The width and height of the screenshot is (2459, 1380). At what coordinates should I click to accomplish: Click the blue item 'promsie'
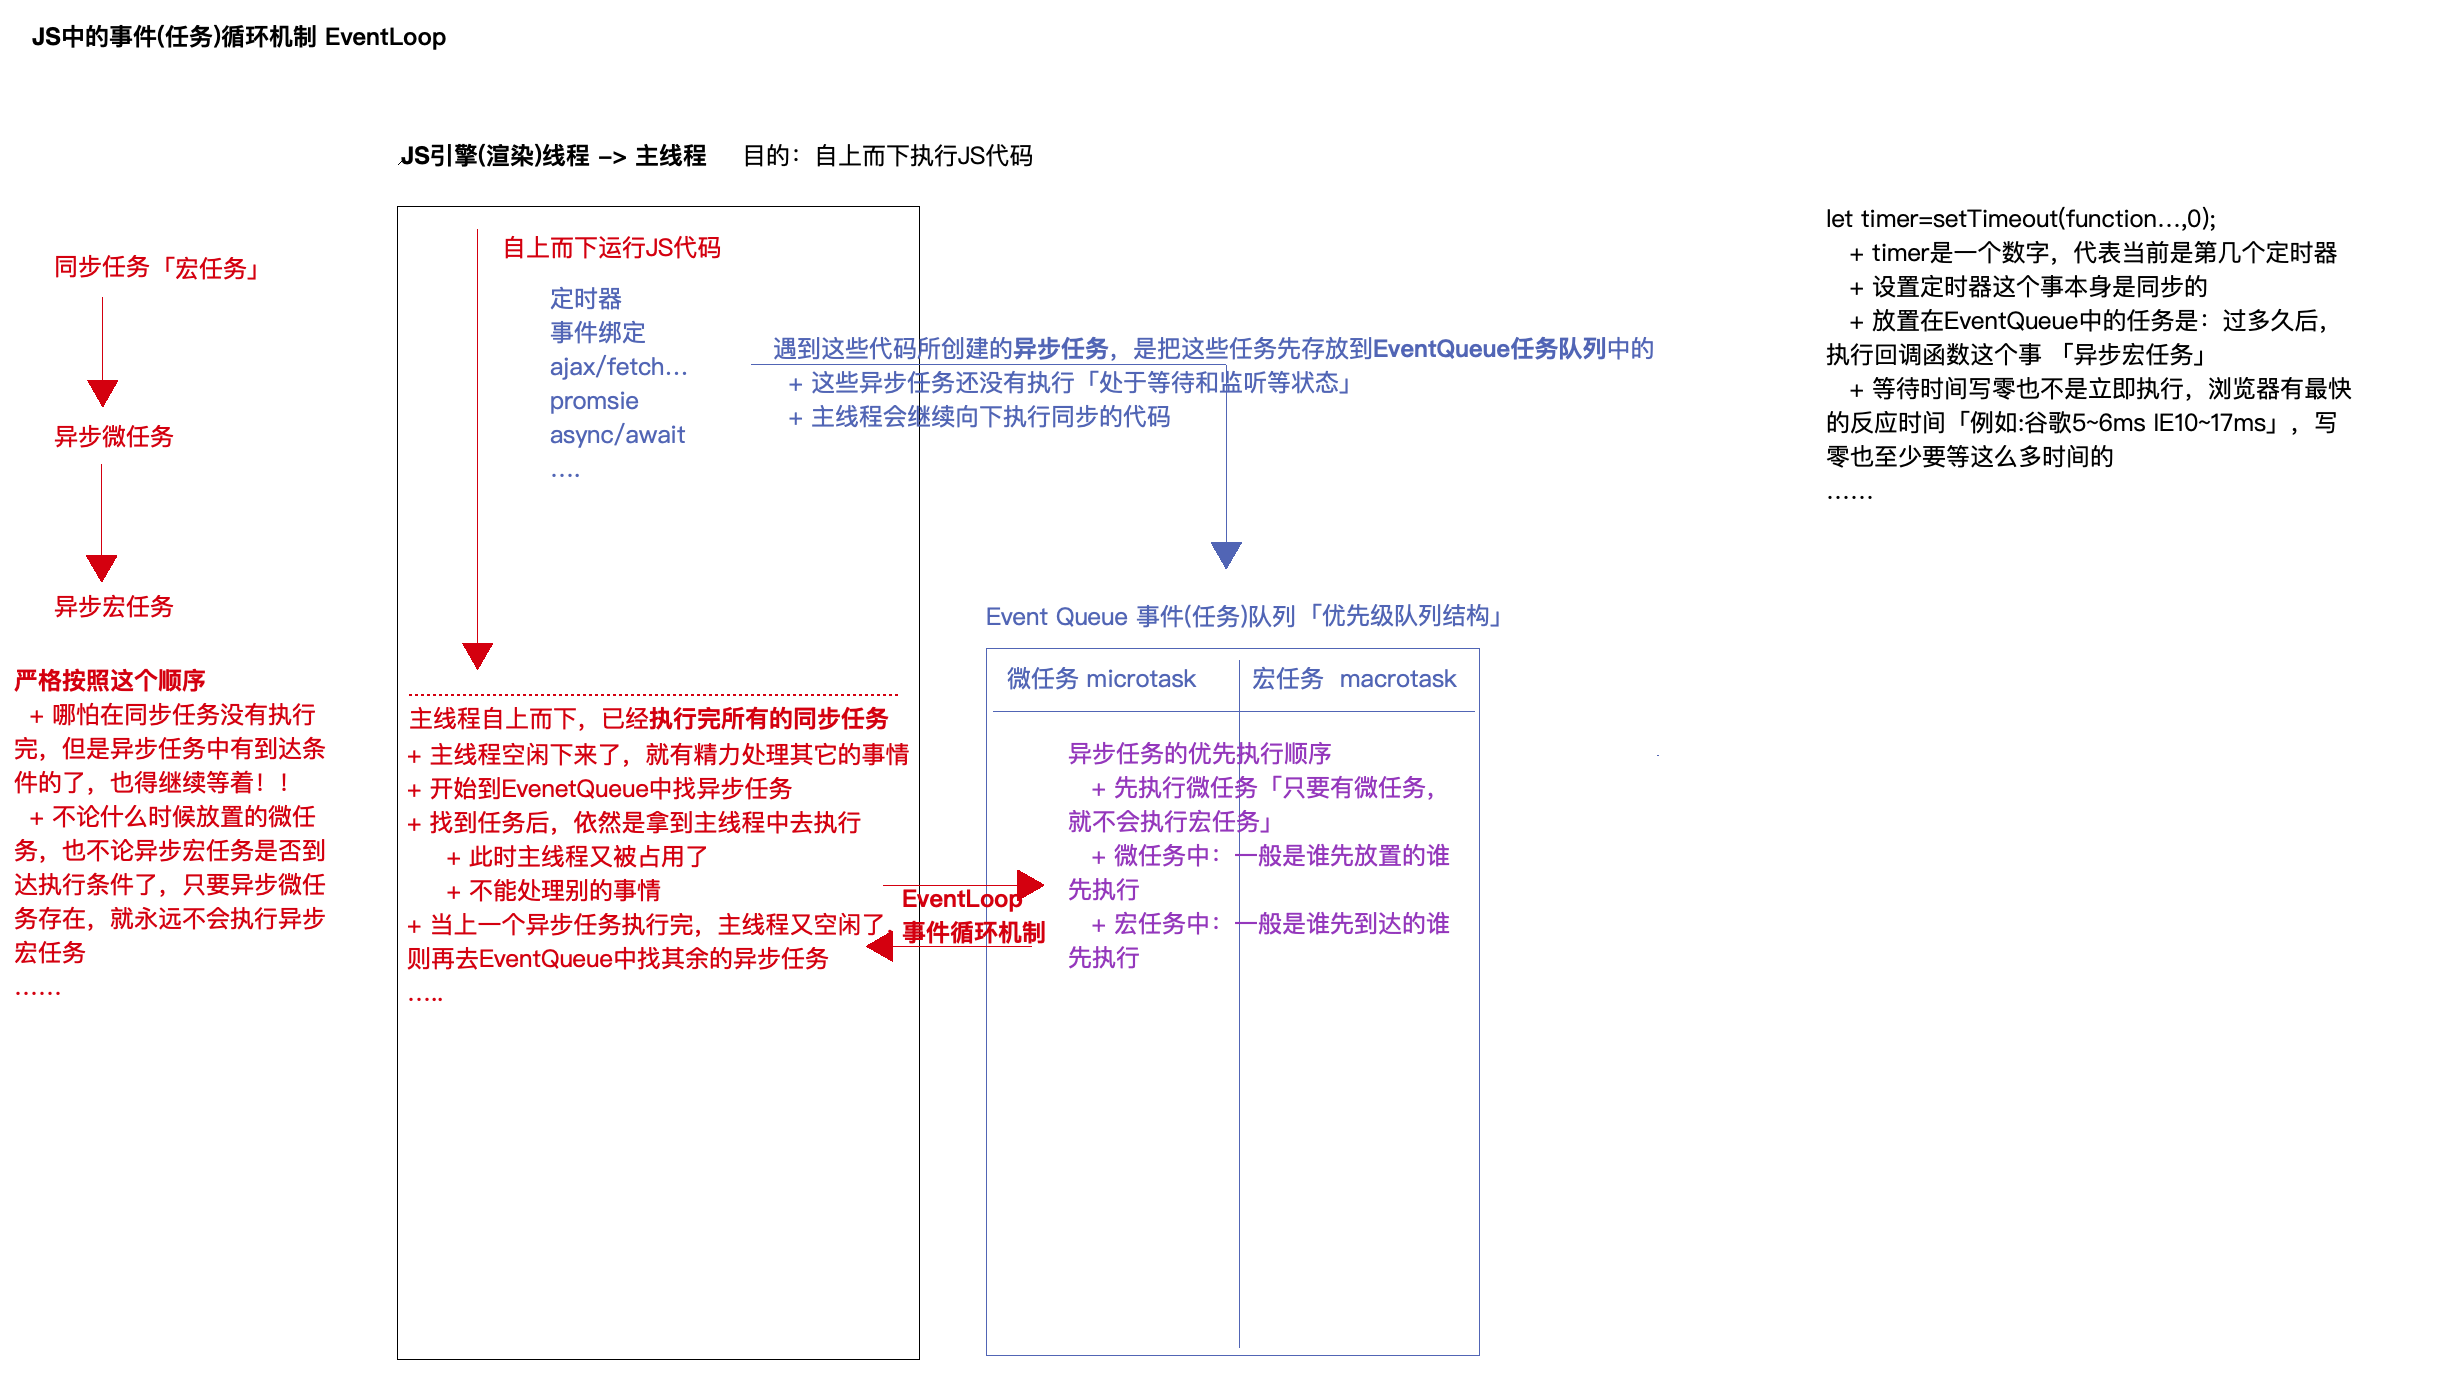pos(594,400)
